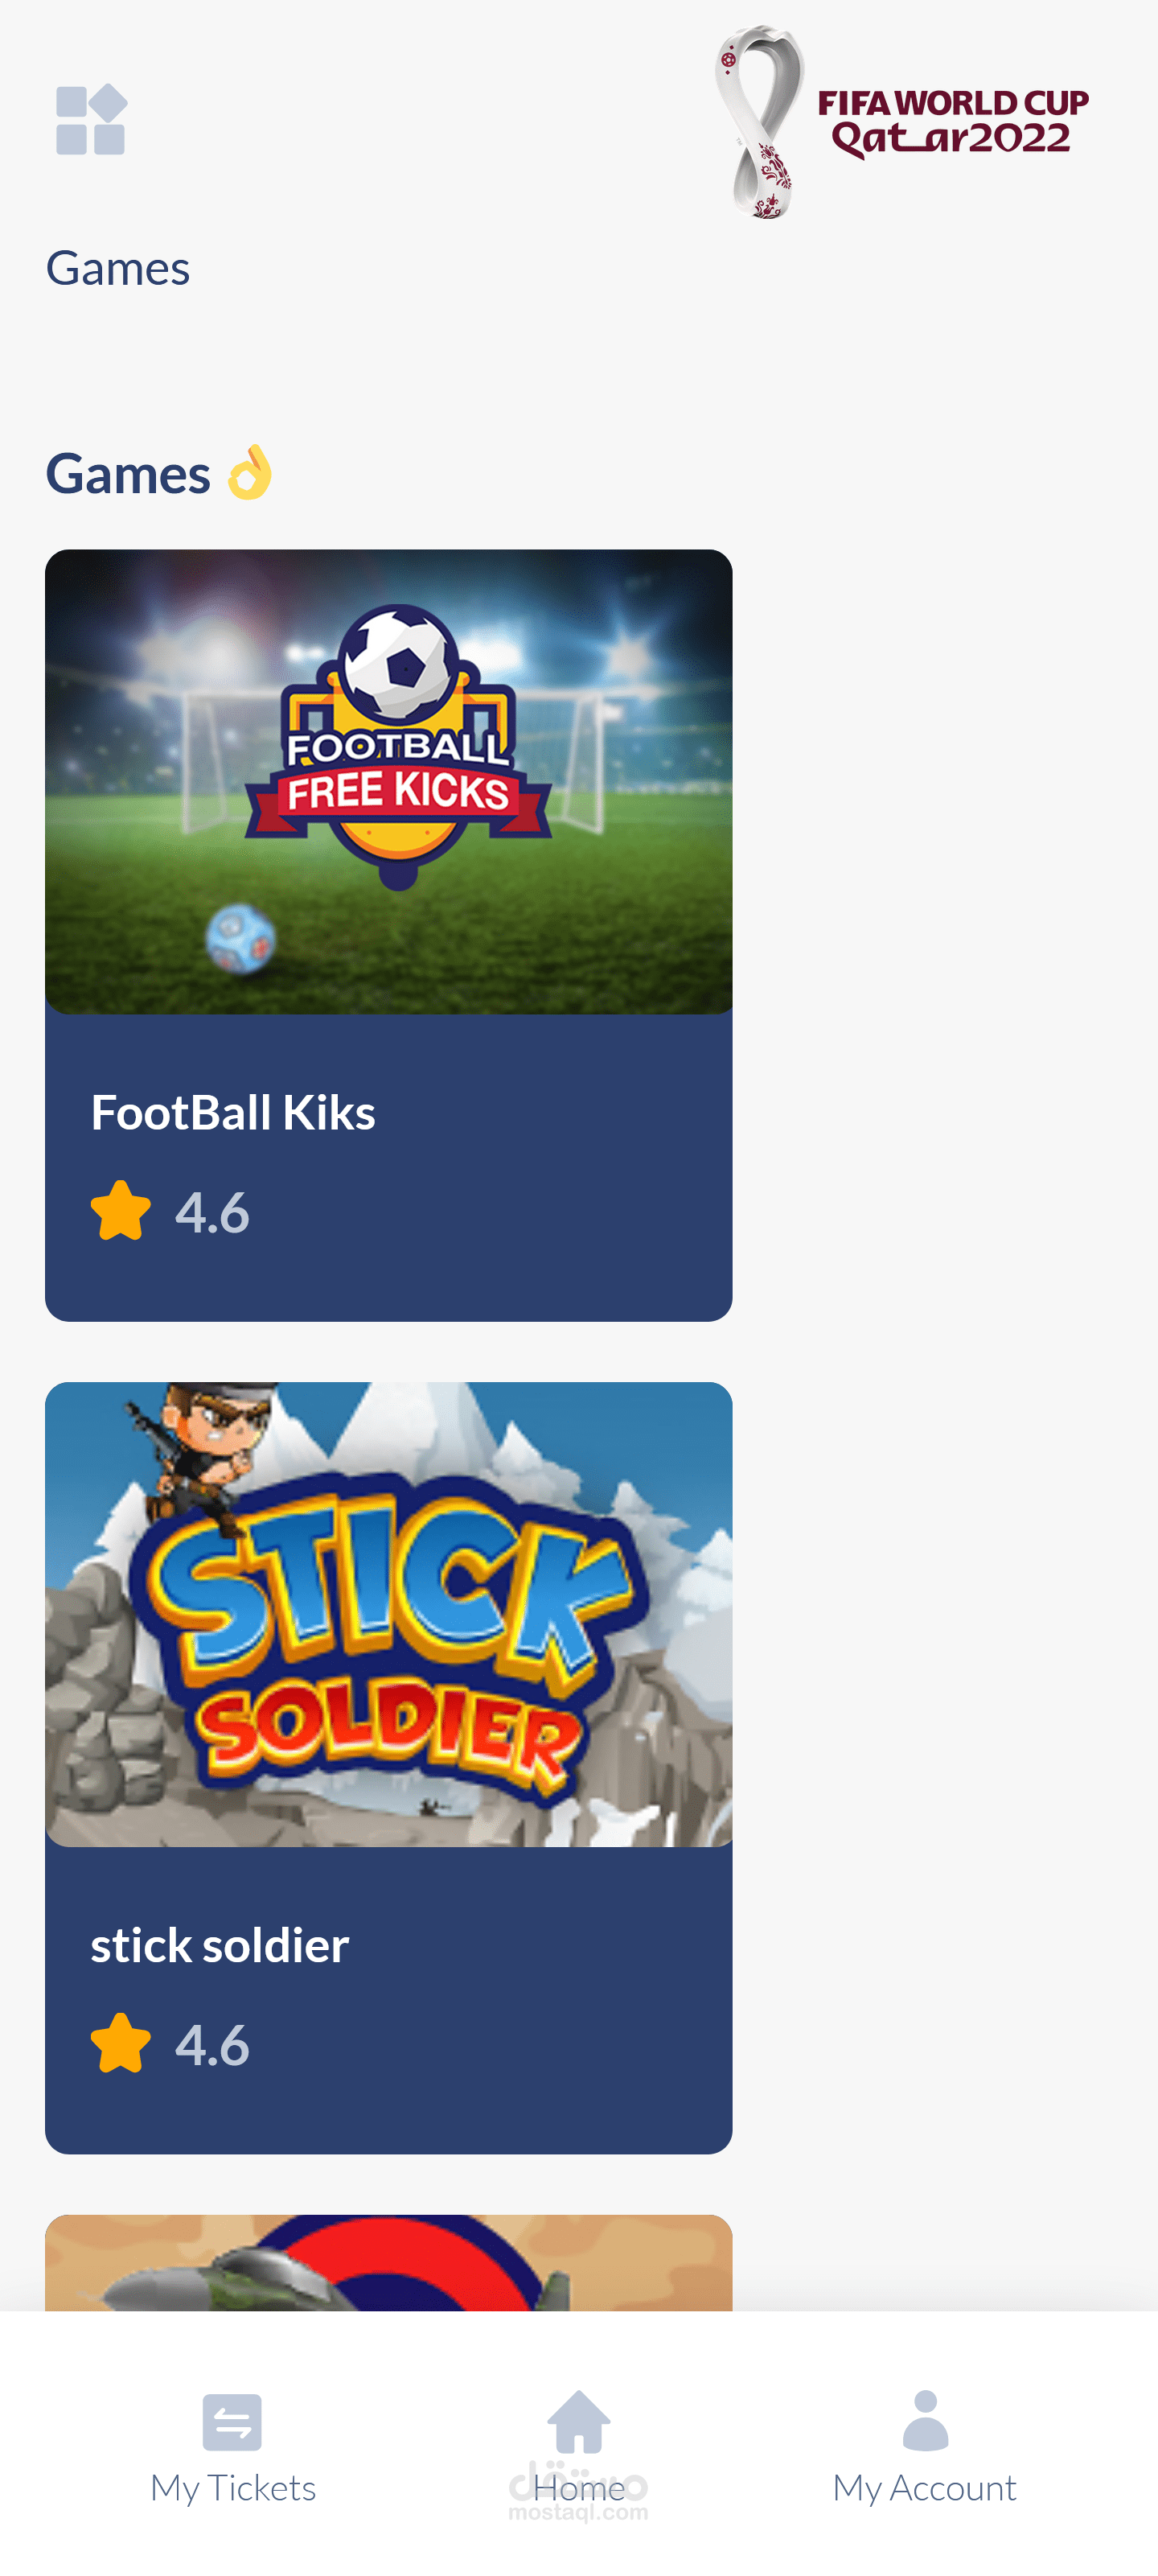Image resolution: width=1158 pixels, height=2576 pixels.
Task: Tap the star icon on stick soldier card
Action: 120,2043
